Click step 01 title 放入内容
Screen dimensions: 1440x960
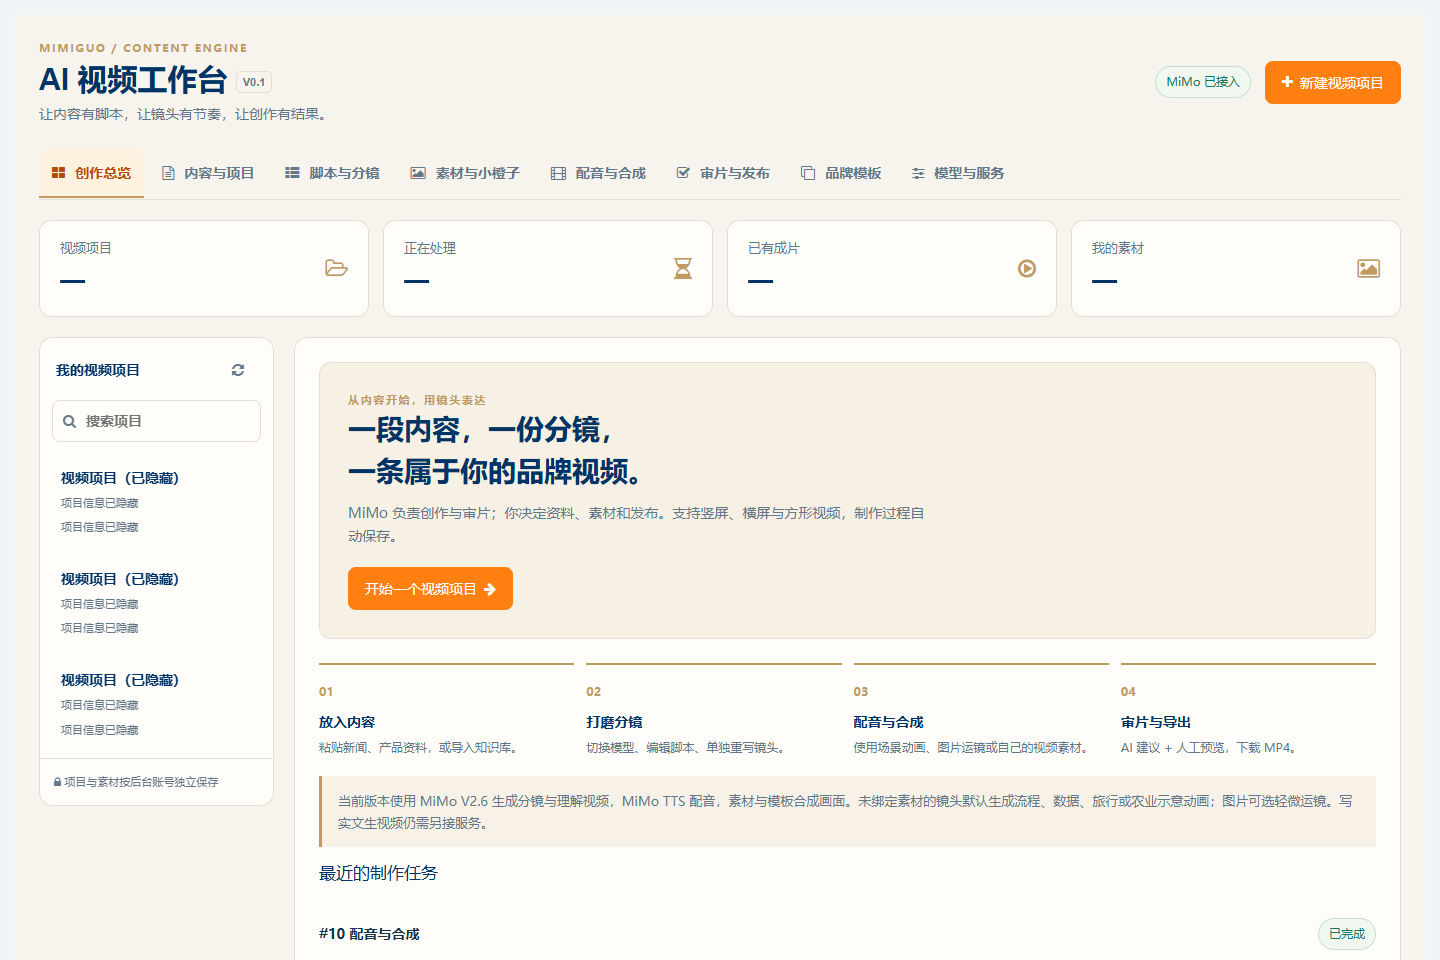[x=347, y=722]
